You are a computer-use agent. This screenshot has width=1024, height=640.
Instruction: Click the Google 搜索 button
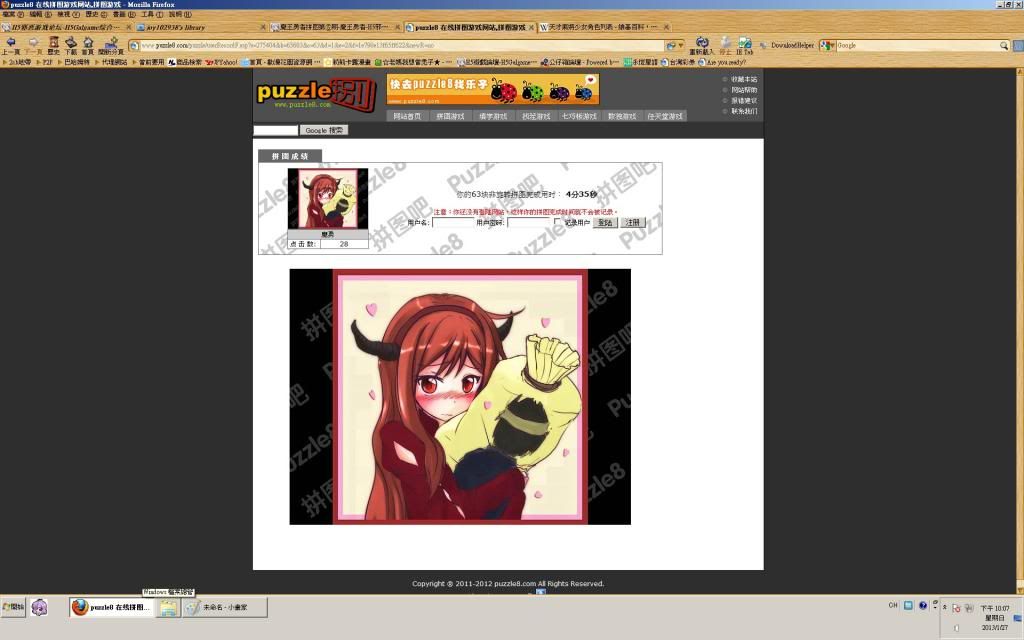(323, 131)
